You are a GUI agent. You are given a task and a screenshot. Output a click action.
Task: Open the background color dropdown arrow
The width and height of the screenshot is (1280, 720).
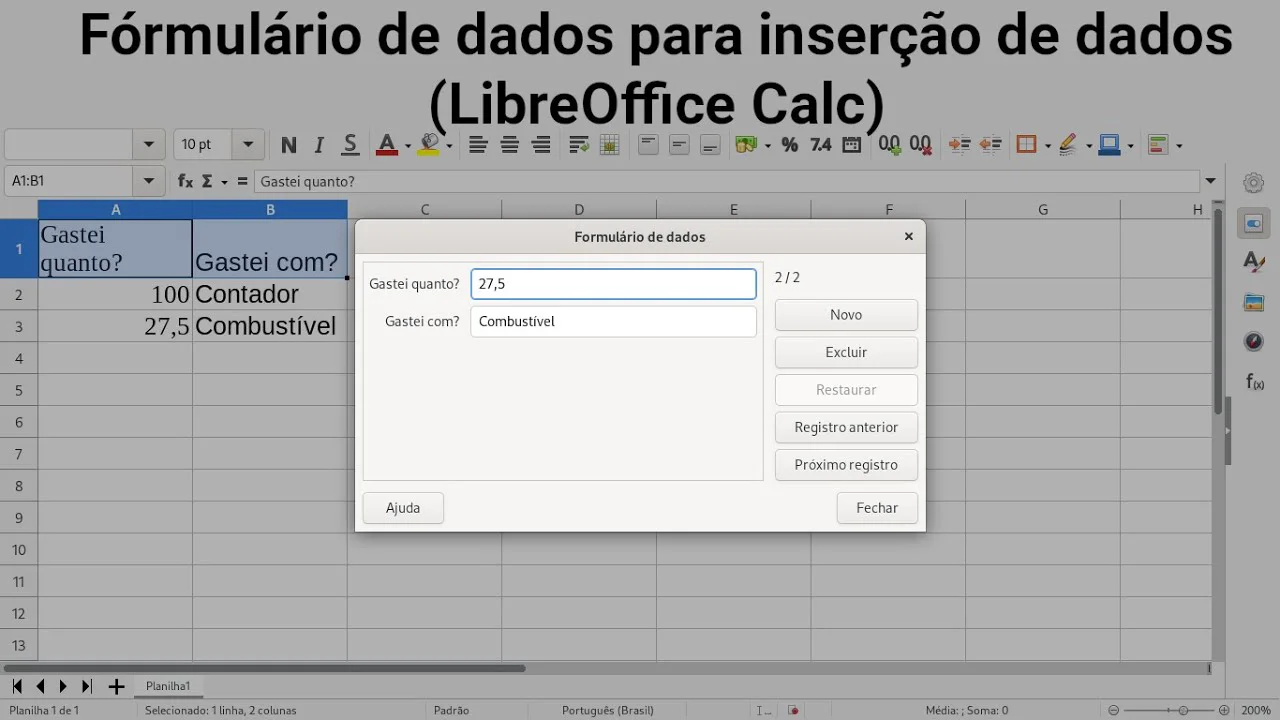click(449, 146)
